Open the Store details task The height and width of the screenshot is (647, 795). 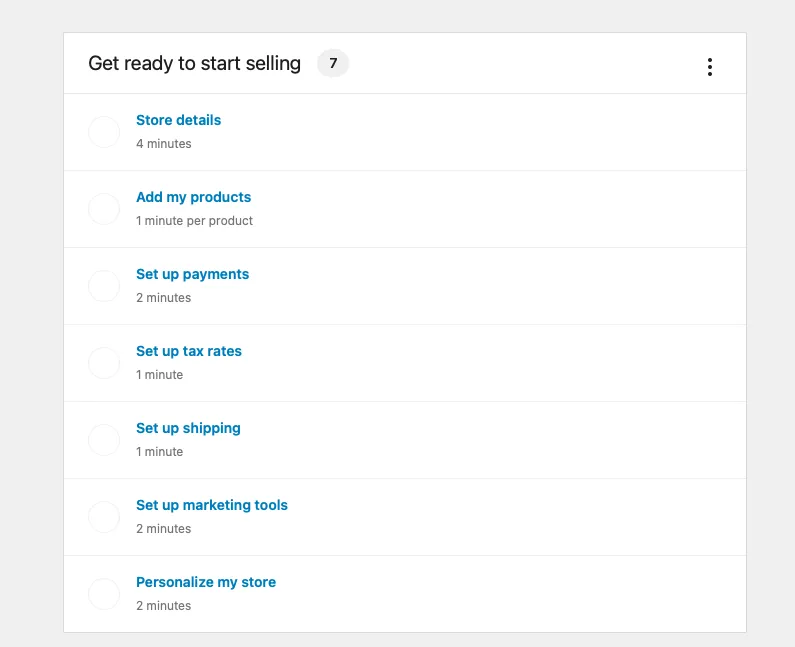(178, 120)
